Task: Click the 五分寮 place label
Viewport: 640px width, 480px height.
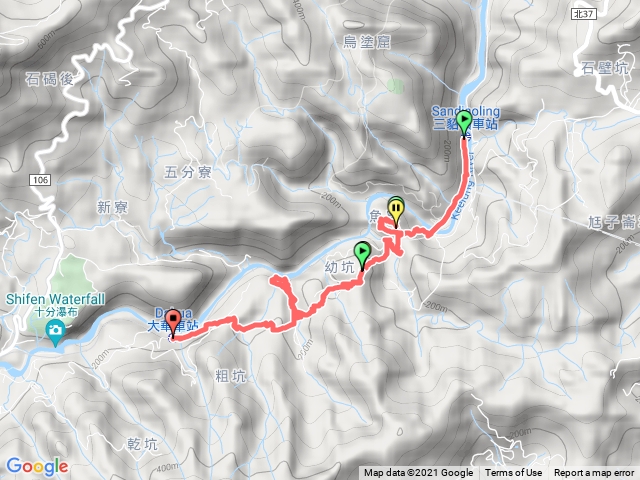Action: click(188, 172)
